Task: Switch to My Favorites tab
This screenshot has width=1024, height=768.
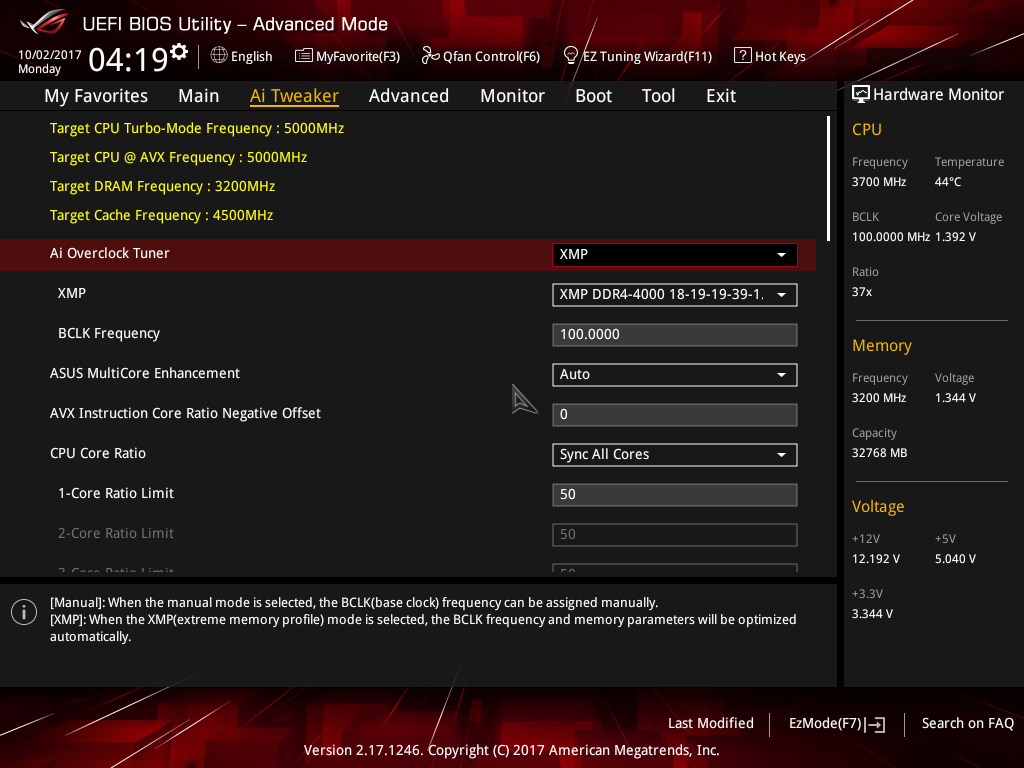Action: (x=96, y=96)
